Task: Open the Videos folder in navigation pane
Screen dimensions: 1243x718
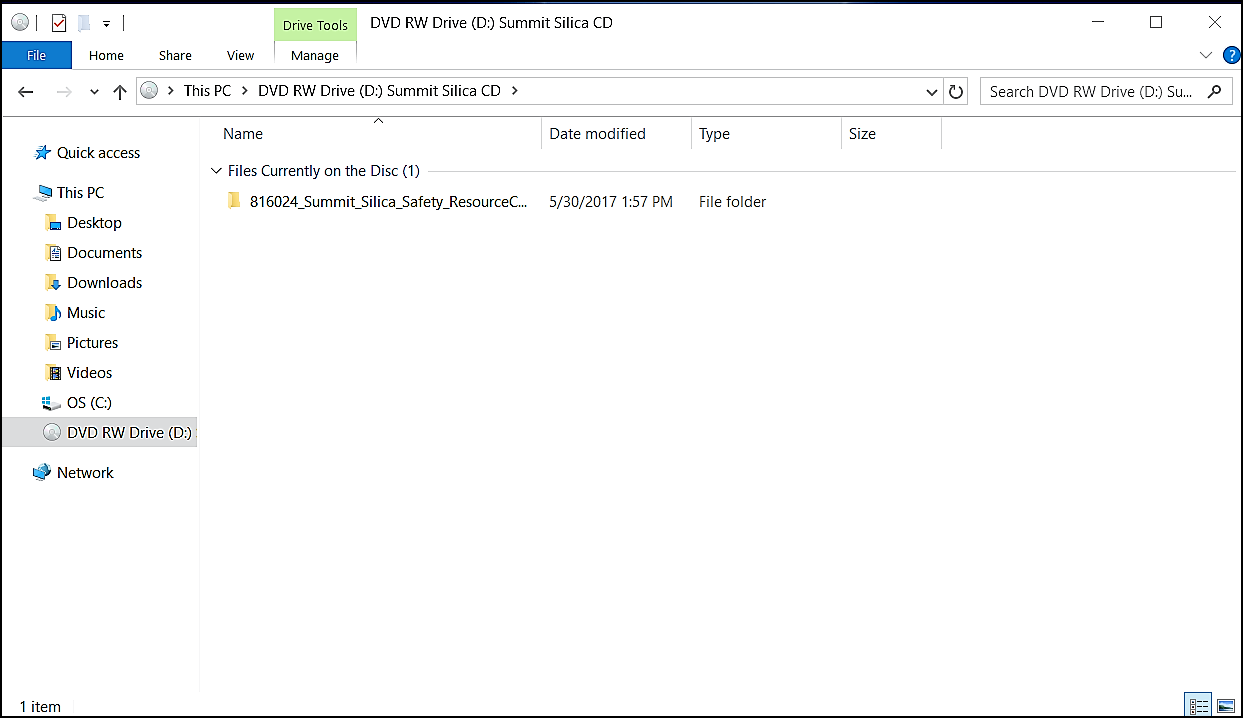Action: 89,373
